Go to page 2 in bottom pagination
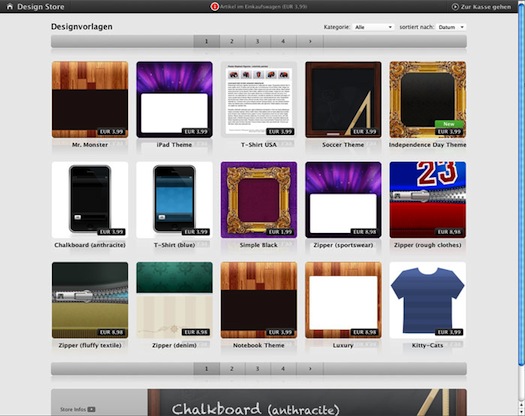This screenshot has width=525, height=416. coord(232,368)
